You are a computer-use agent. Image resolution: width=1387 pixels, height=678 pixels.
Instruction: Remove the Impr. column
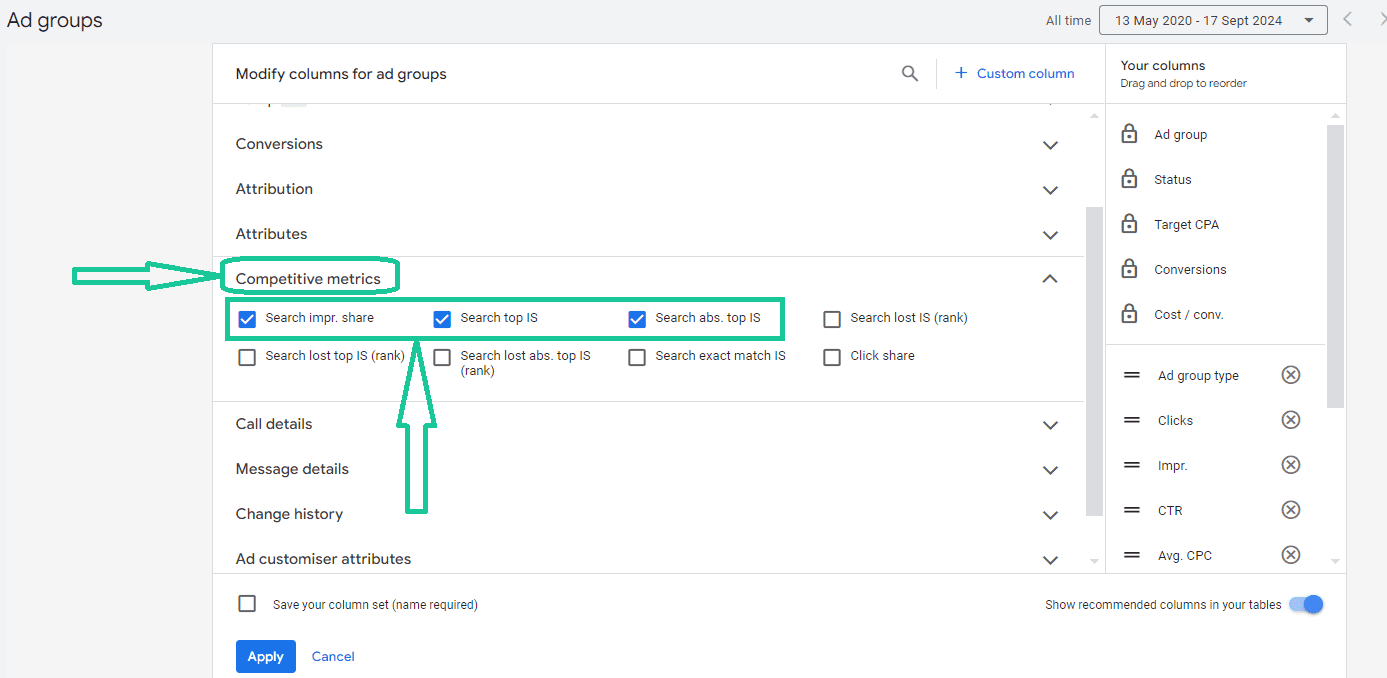[1291, 465]
